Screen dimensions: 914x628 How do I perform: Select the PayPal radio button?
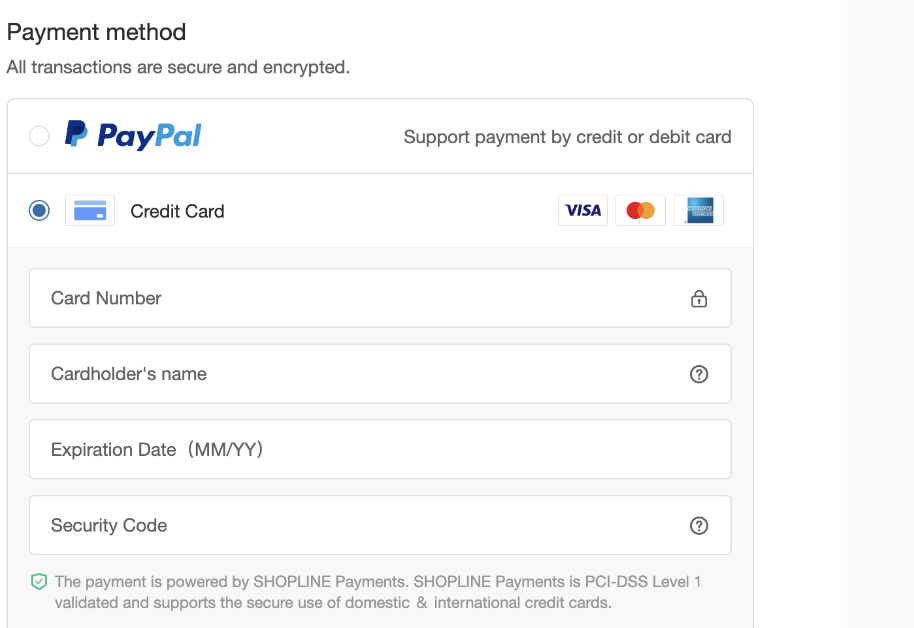pos(39,136)
